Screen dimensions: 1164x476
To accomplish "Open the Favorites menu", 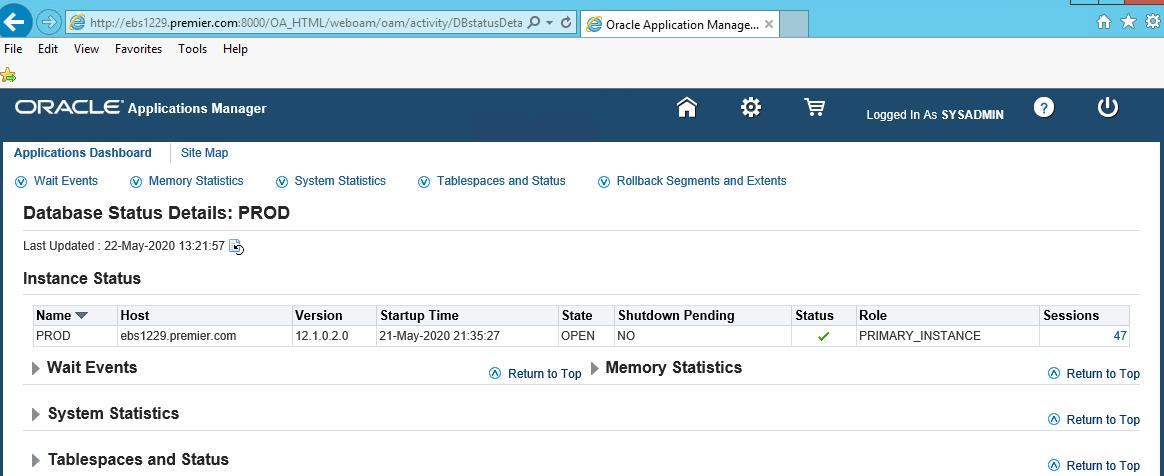I will click(x=138, y=49).
